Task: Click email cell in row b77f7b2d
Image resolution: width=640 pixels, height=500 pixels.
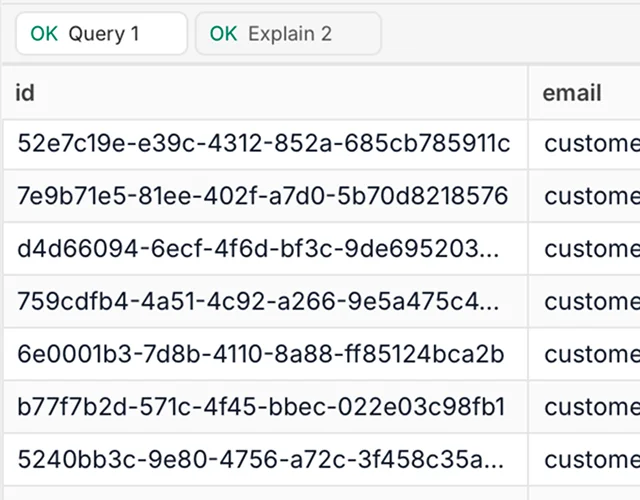Action: point(584,407)
